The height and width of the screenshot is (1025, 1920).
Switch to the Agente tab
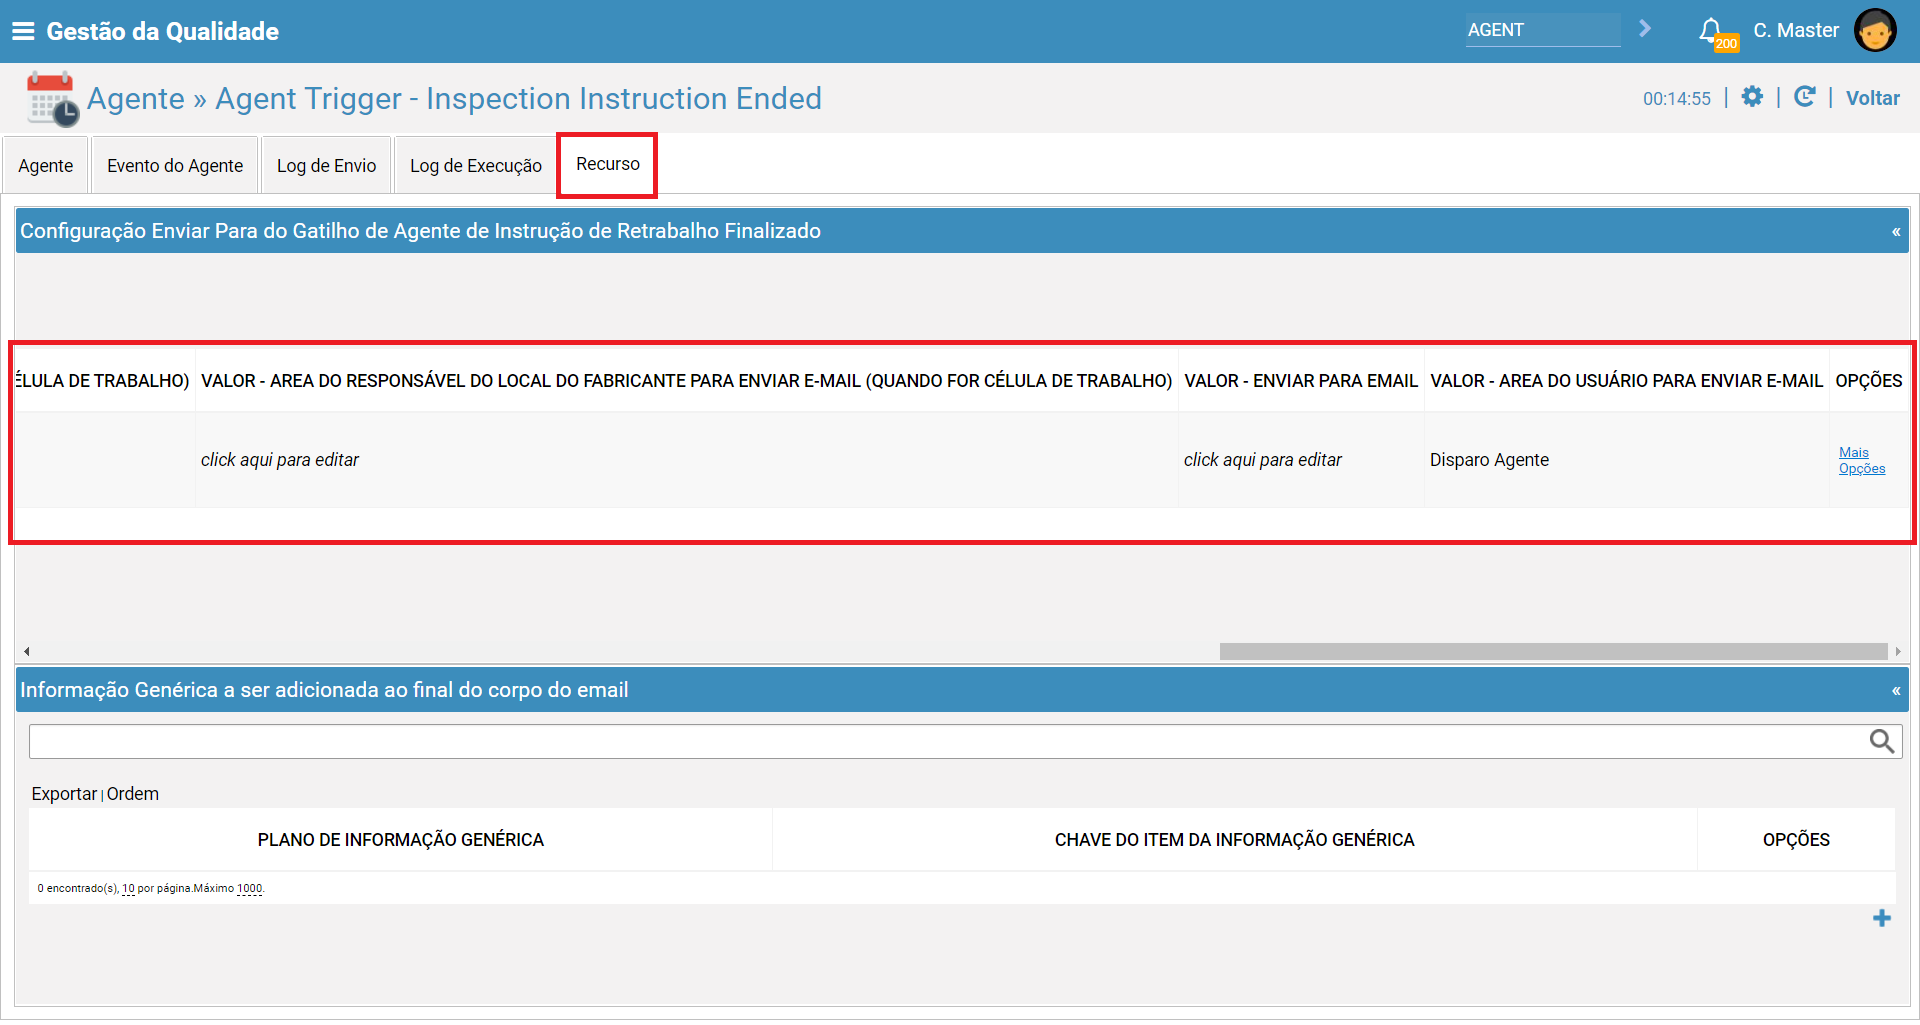point(46,166)
